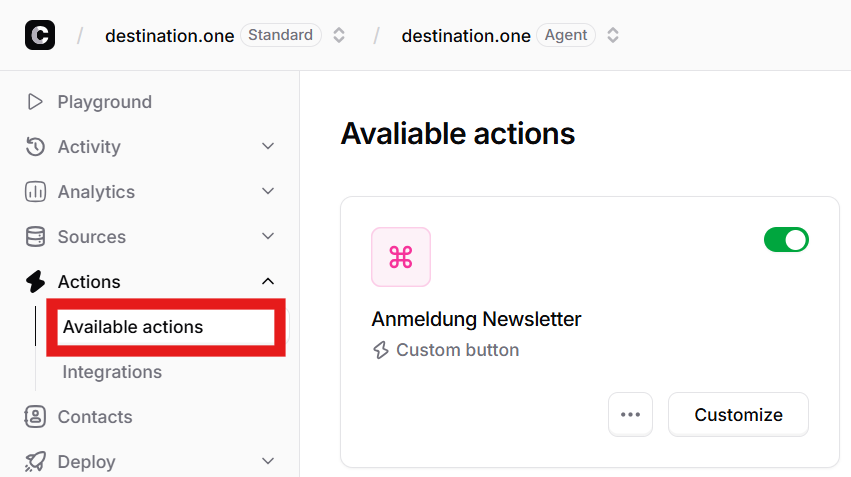Click the pink command symbol action icon
This screenshot has height=477, width=851.
tap(401, 257)
